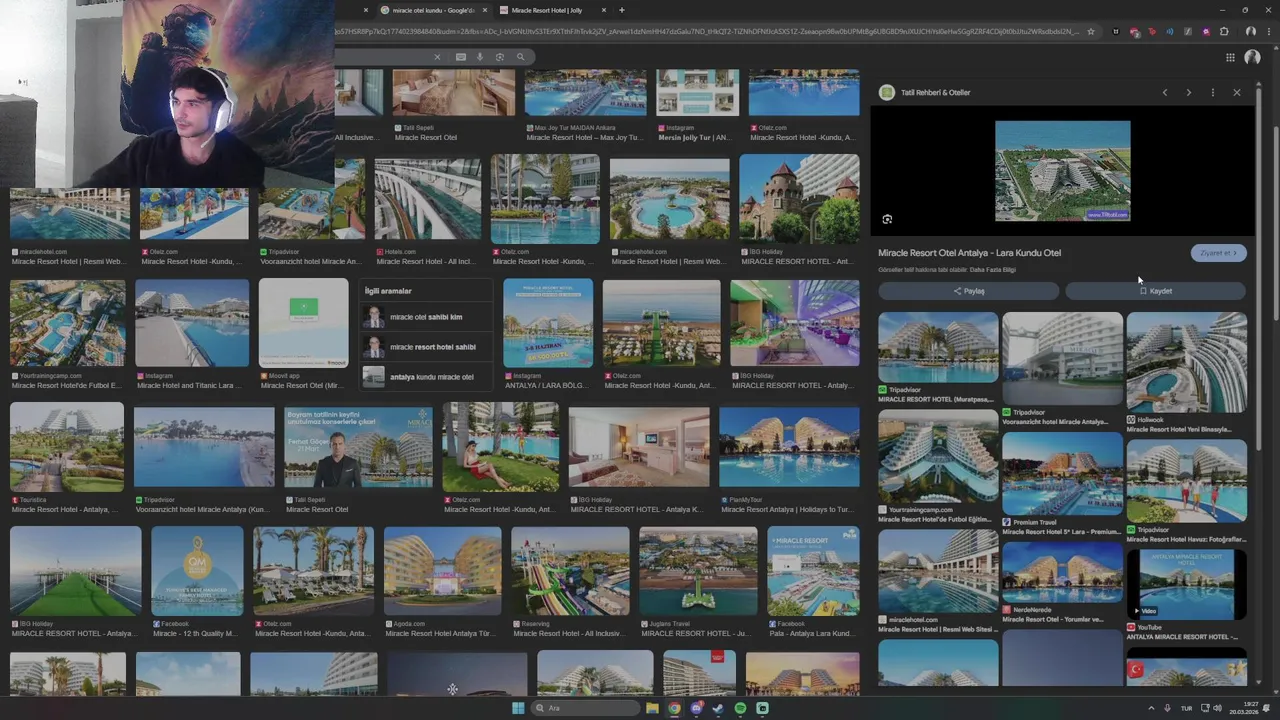Screen dimensions: 1280x720
Task: Open the IBG Holiday hotel room image
Action: tap(639, 447)
